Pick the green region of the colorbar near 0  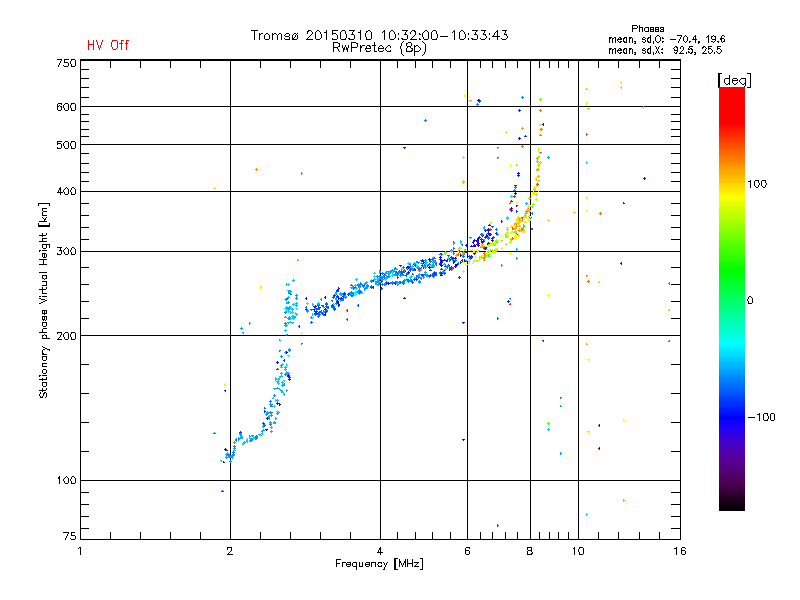(732, 278)
